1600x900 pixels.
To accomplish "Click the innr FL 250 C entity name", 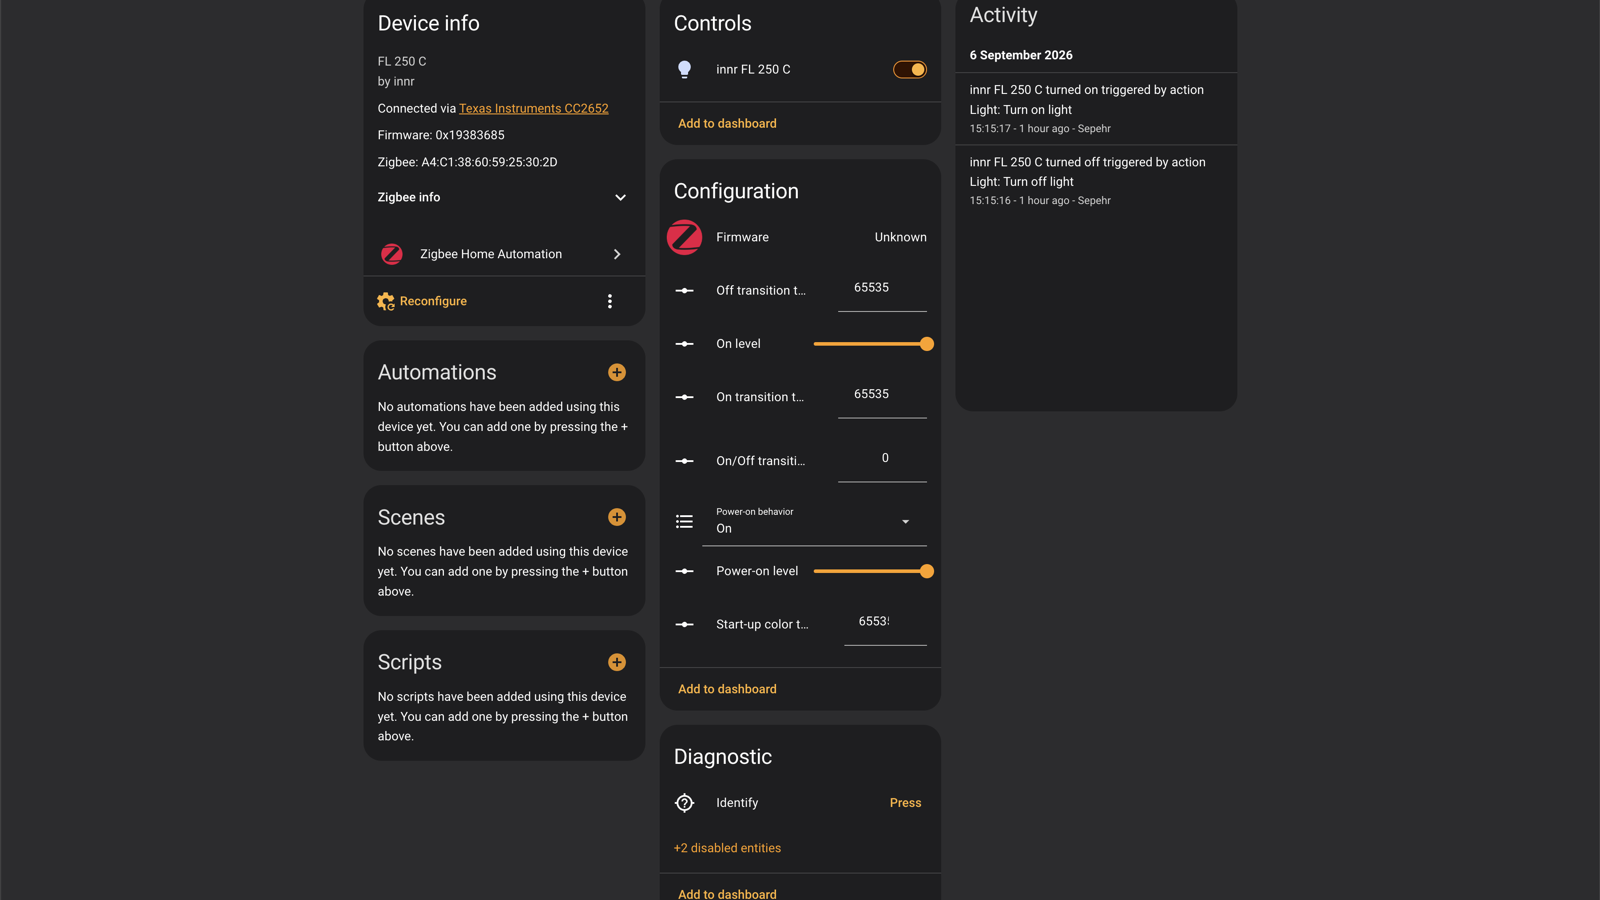I will [753, 70].
